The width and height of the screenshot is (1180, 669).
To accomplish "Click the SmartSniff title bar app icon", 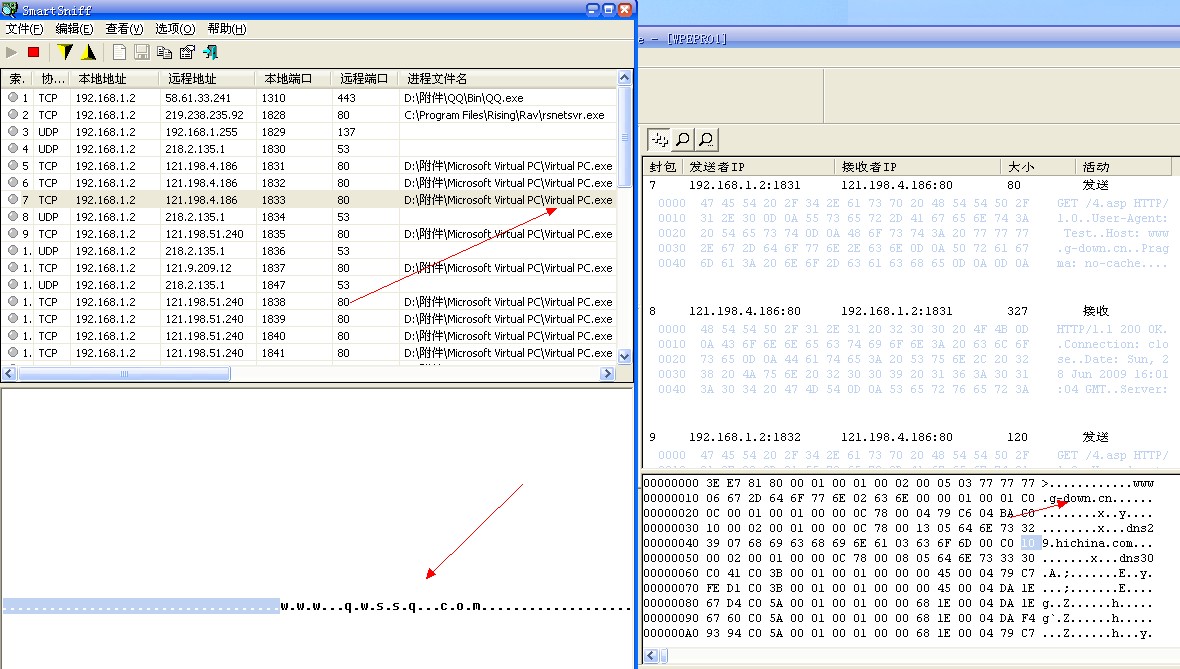I will tap(10, 9).
